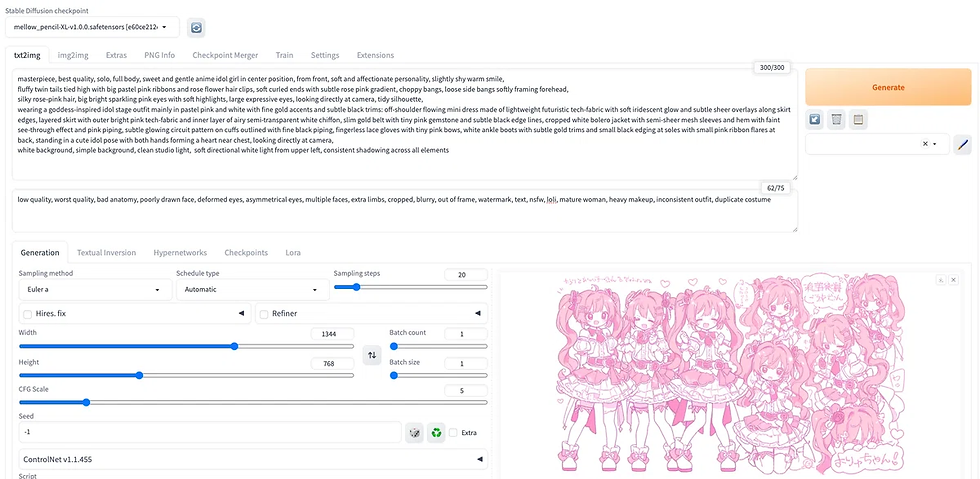
Task: Click the CFG Scale value box
Action: click(x=466, y=390)
